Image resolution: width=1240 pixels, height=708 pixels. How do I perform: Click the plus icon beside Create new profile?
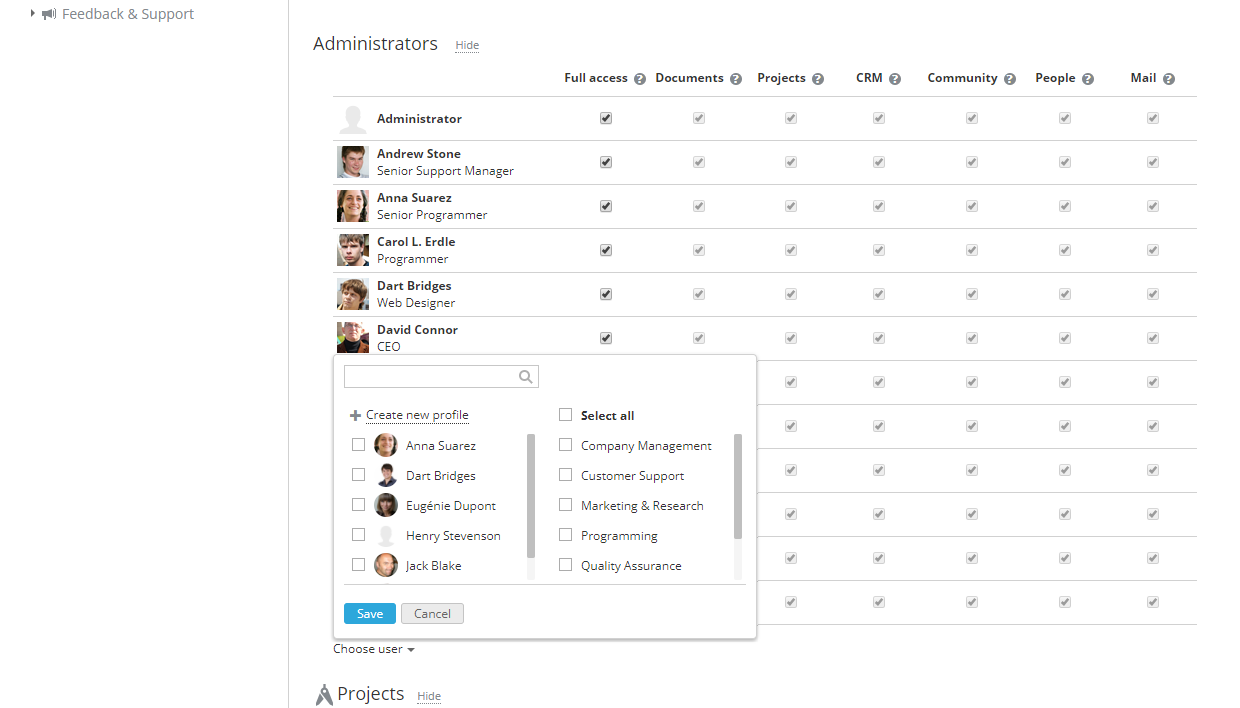354,414
